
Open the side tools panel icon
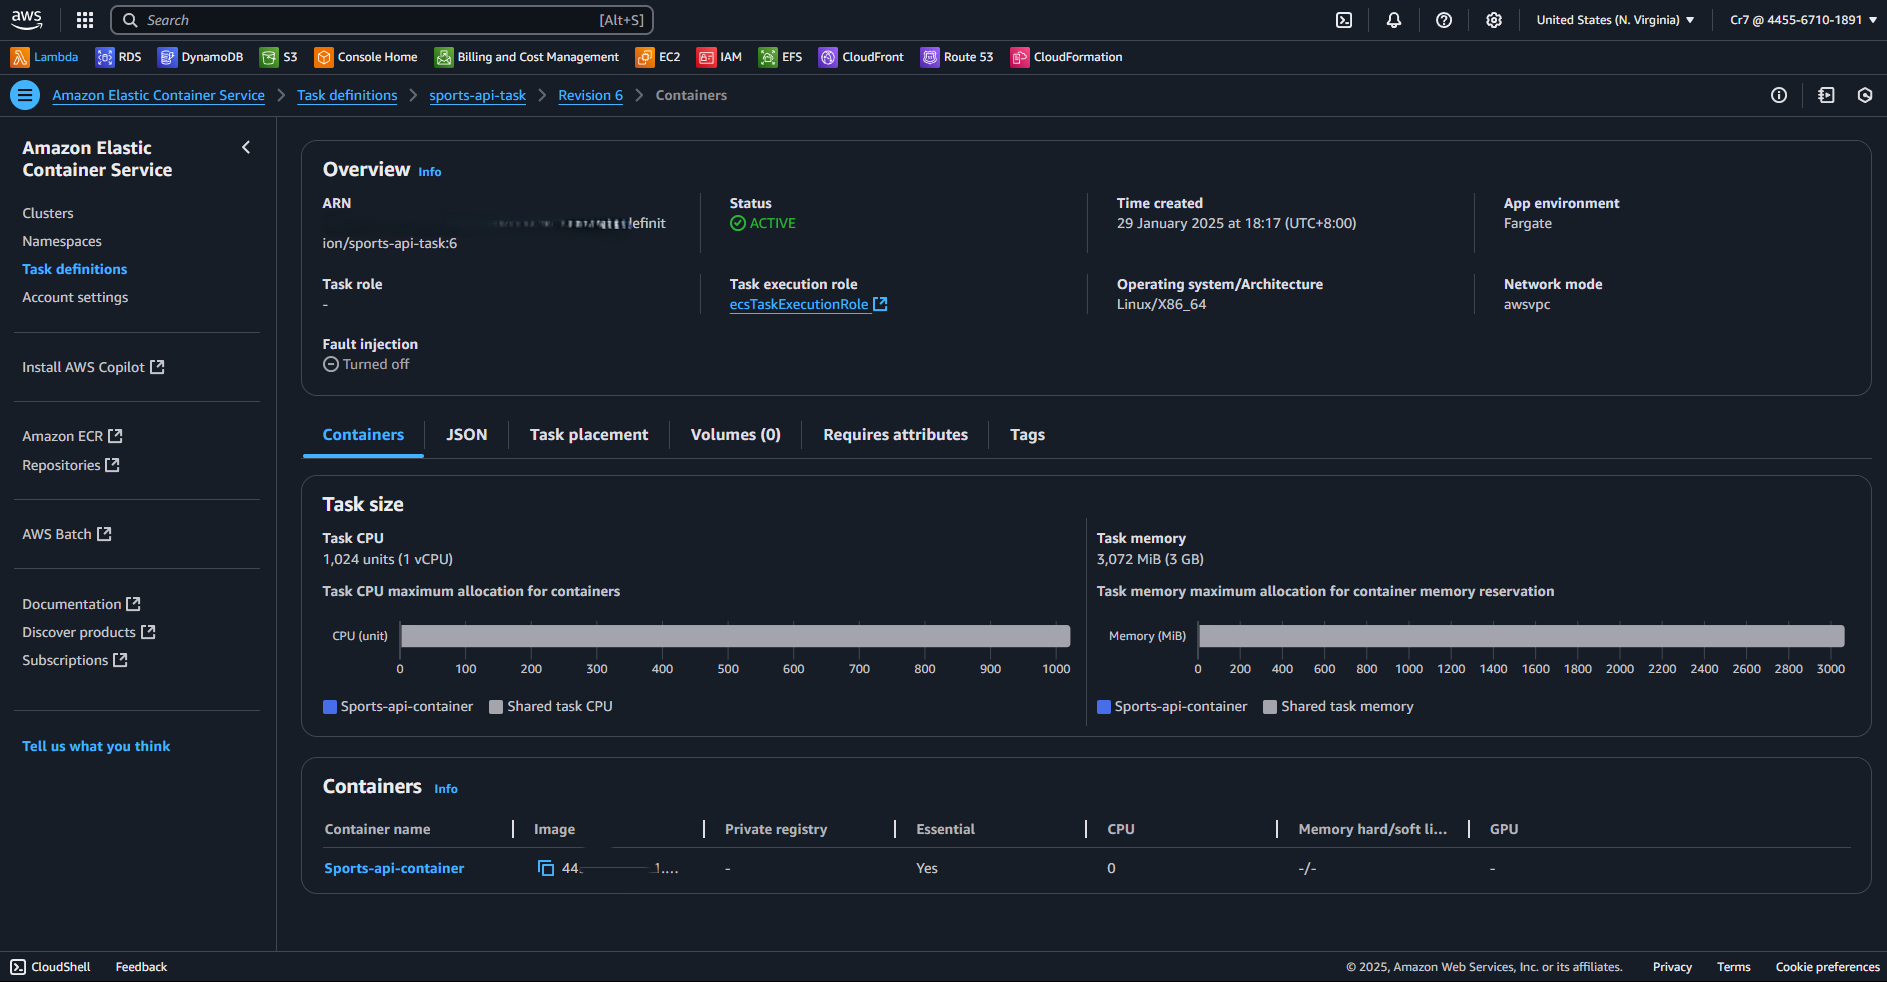(x=1826, y=95)
